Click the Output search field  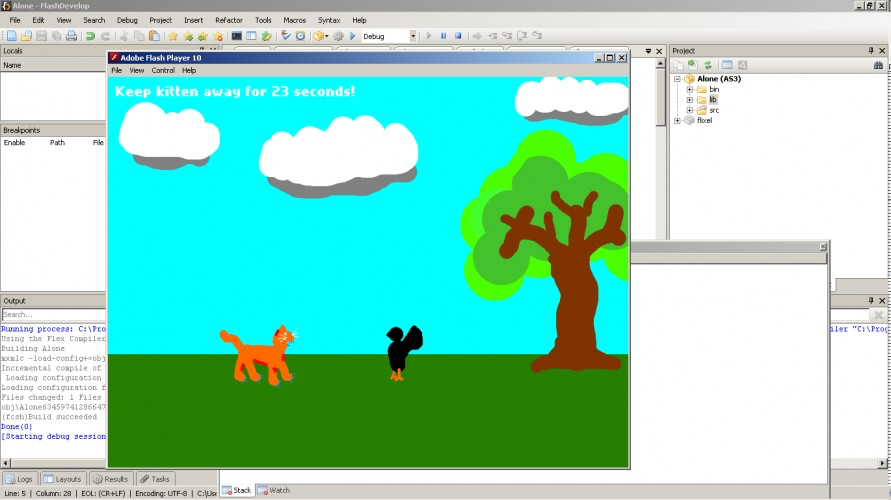point(53,314)
